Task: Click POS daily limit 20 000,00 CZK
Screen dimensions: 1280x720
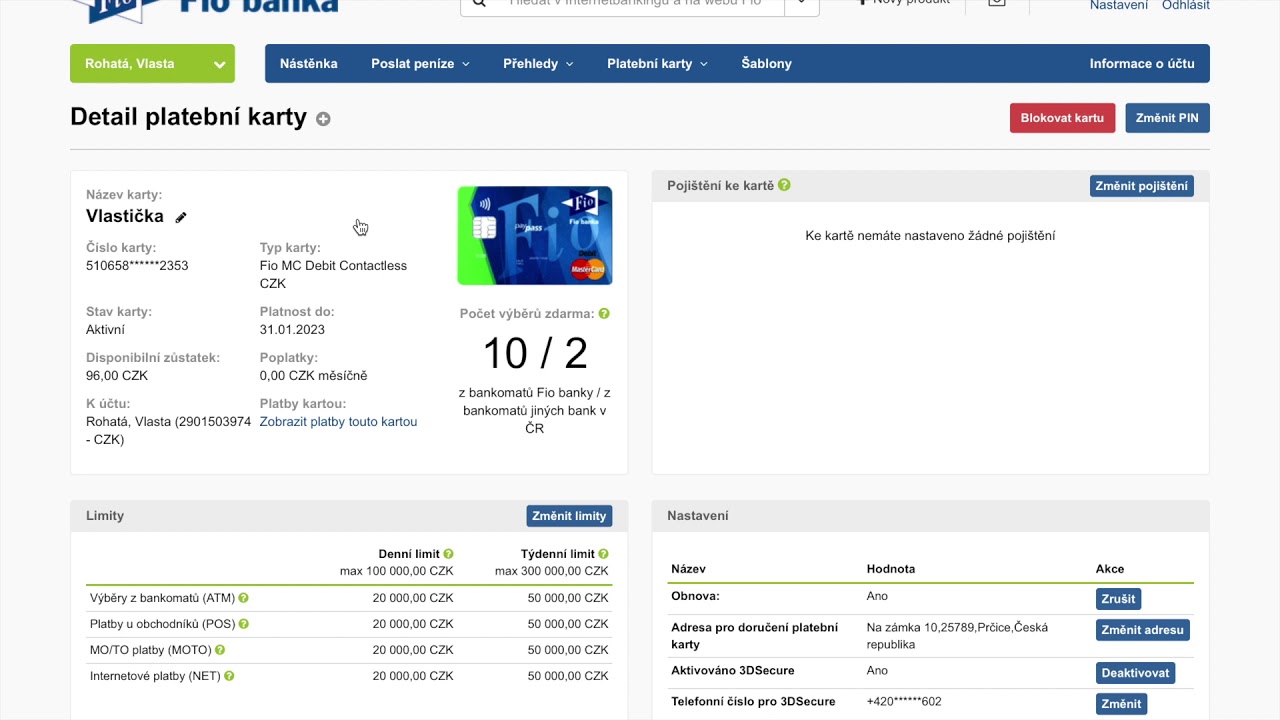Action: click(x=413, y=624)
